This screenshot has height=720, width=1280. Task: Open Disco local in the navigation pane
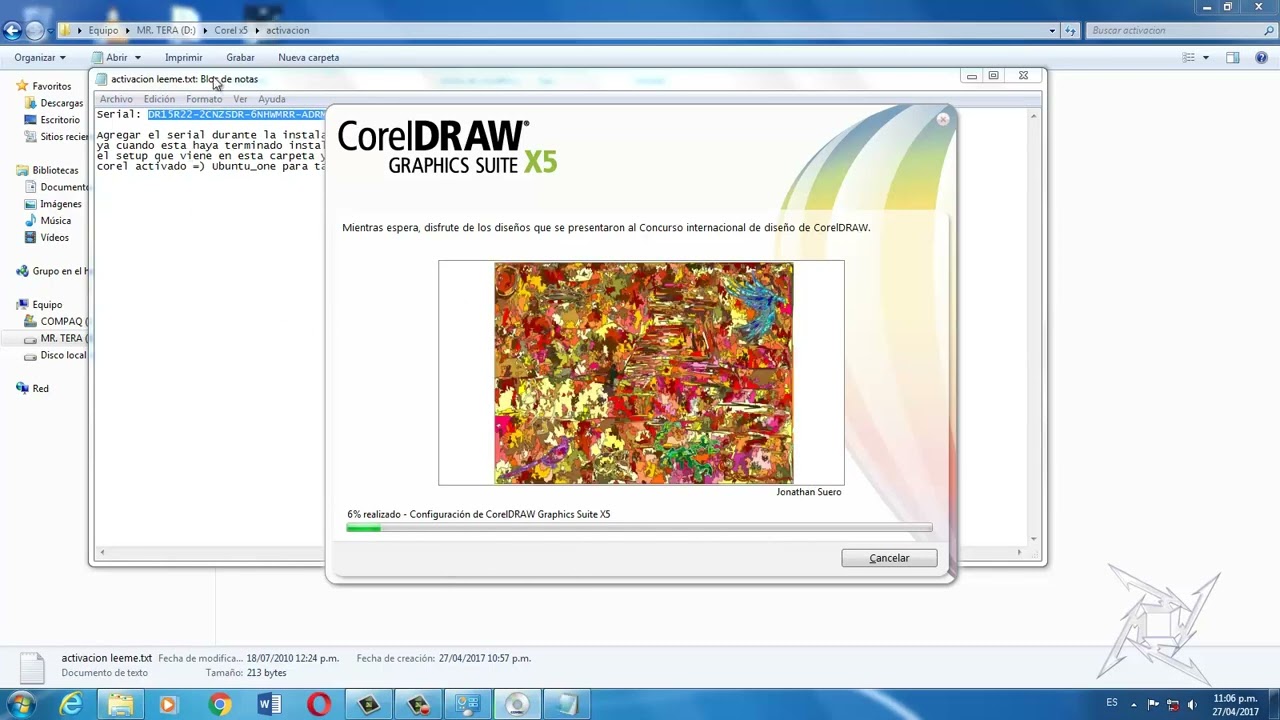pos(56,356)
